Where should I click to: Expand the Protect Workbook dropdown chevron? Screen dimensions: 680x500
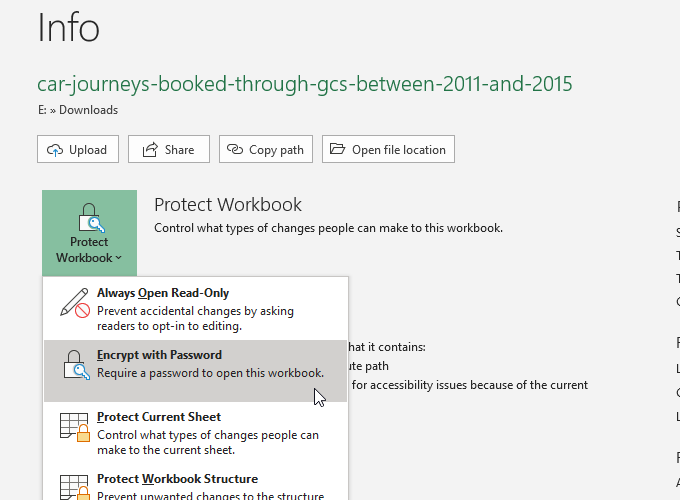click(119, 258)
